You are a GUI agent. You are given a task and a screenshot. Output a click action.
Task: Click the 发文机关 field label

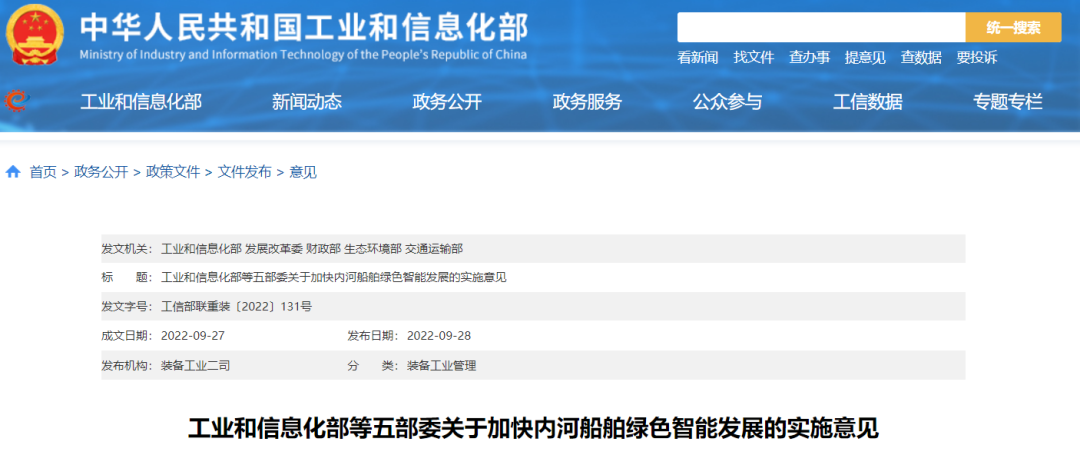pos(127,249)
